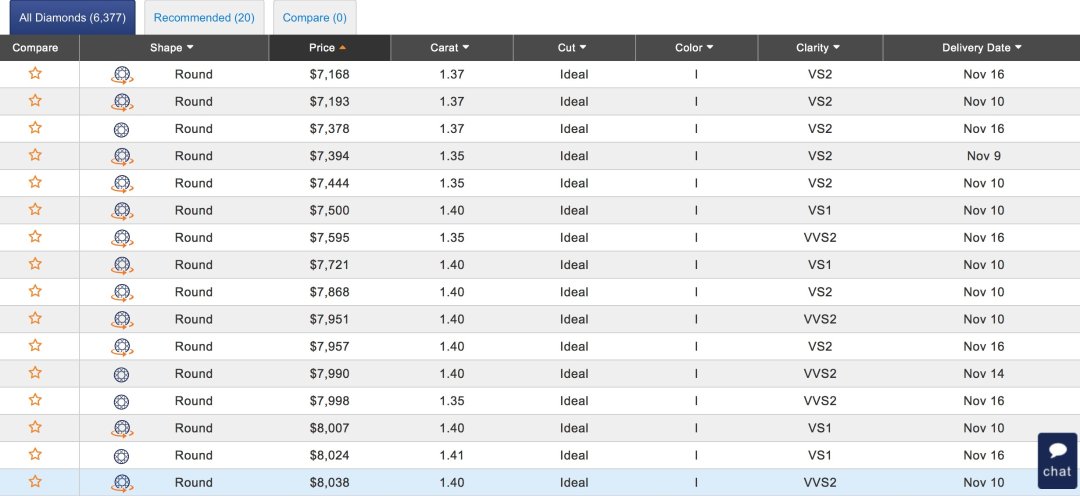Switch to the Recommended (20) tab
Viewport: 1080px width, 496px height.
tap(204, 18)
